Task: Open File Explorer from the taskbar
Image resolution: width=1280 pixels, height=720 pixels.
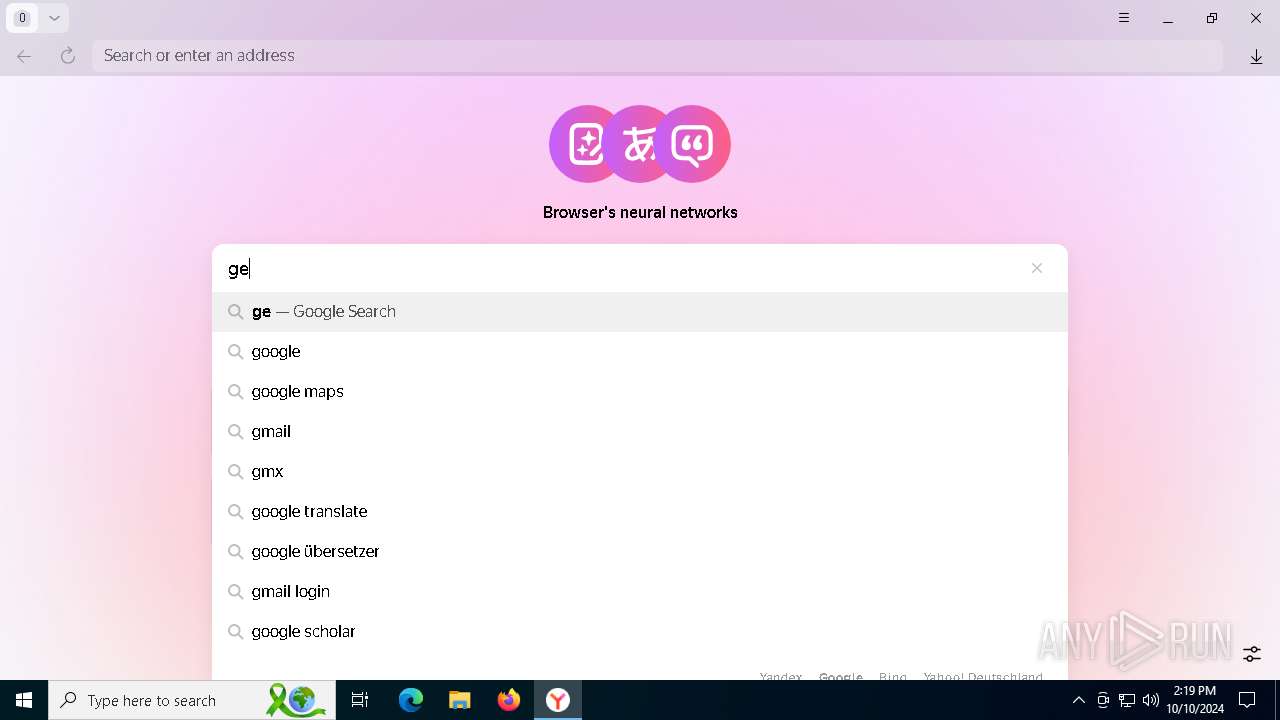Action: (460, 700)
